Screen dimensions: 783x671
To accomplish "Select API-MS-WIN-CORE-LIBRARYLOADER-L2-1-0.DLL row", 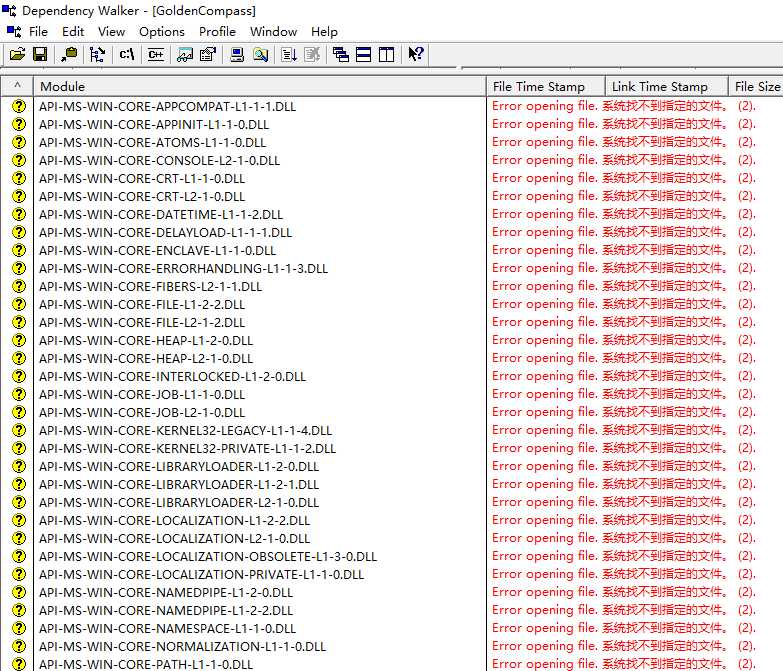I will tap(392, 502).
